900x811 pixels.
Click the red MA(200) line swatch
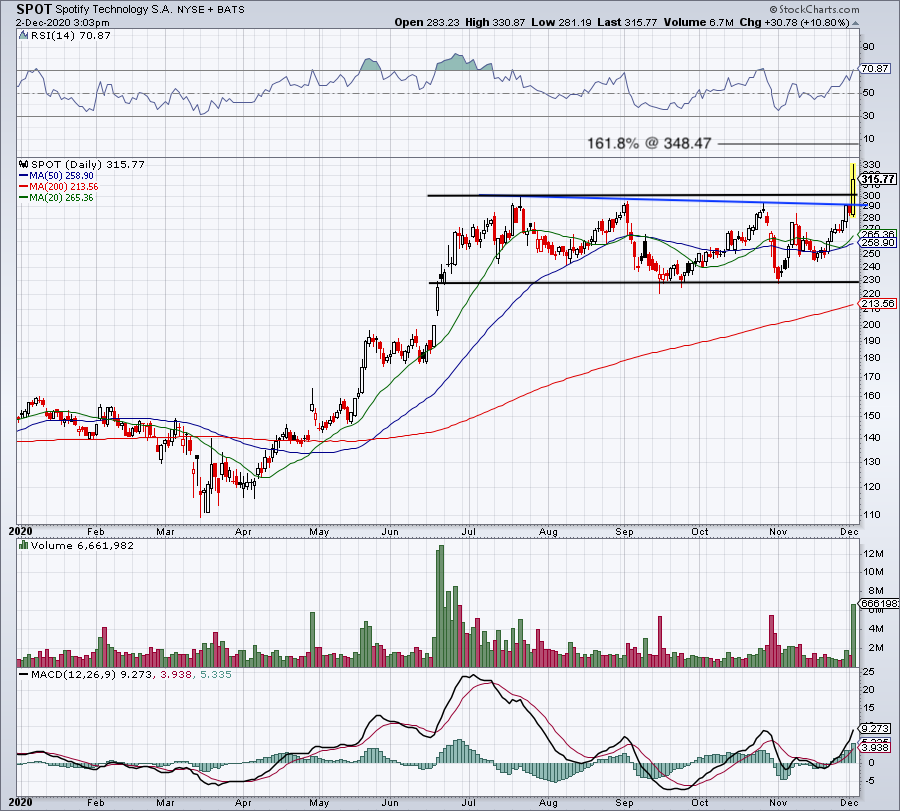tap(24, 187)
